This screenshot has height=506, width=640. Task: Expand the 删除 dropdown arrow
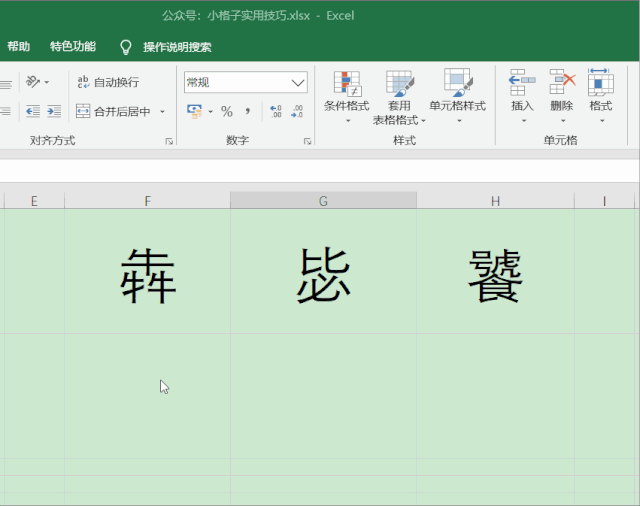(563, 121)
